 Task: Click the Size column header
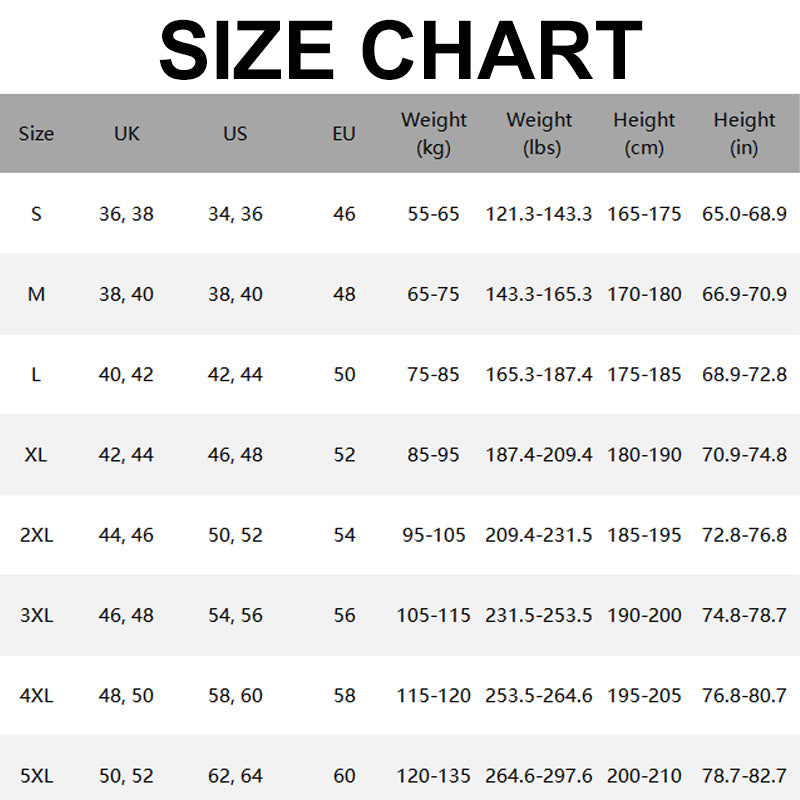pos(36,133)
